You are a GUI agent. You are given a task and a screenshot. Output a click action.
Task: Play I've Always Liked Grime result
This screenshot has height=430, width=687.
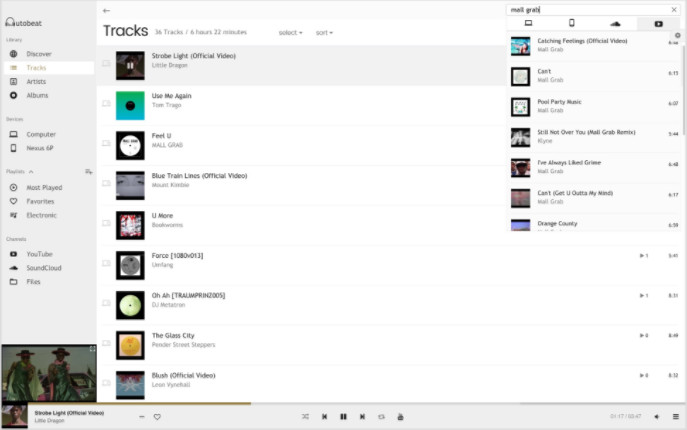click(x=594, y=167)
